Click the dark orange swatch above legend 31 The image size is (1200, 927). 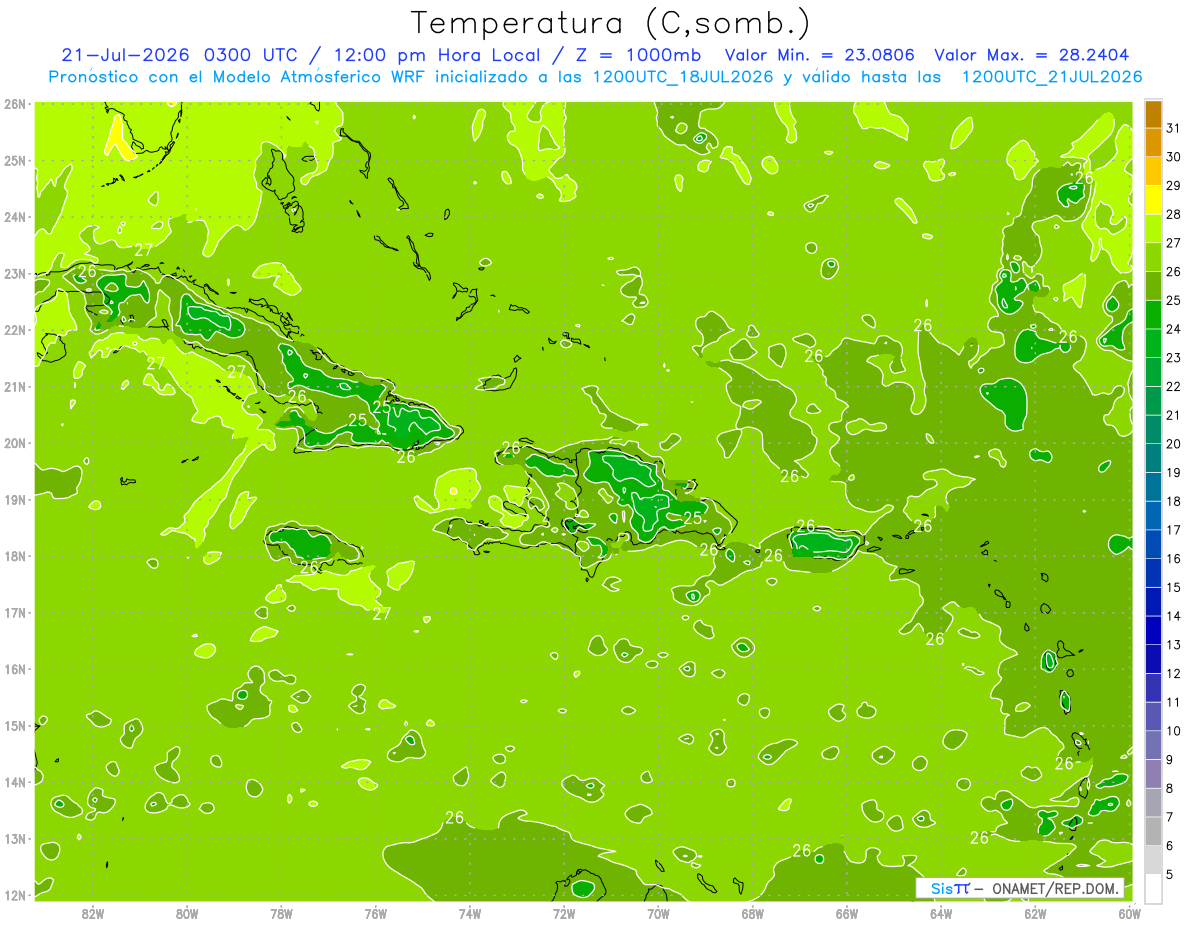pos(1153,115)
